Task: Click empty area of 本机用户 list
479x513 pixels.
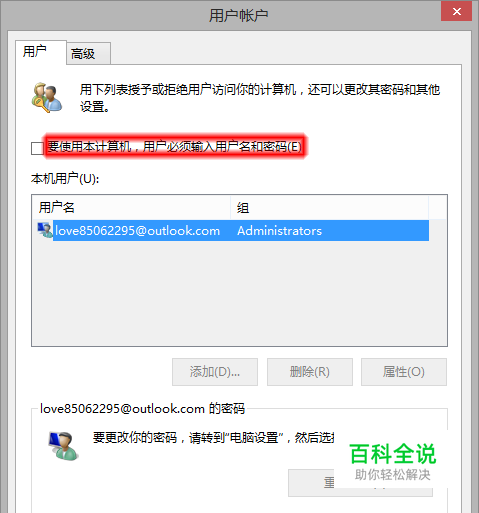Action: 239,293
